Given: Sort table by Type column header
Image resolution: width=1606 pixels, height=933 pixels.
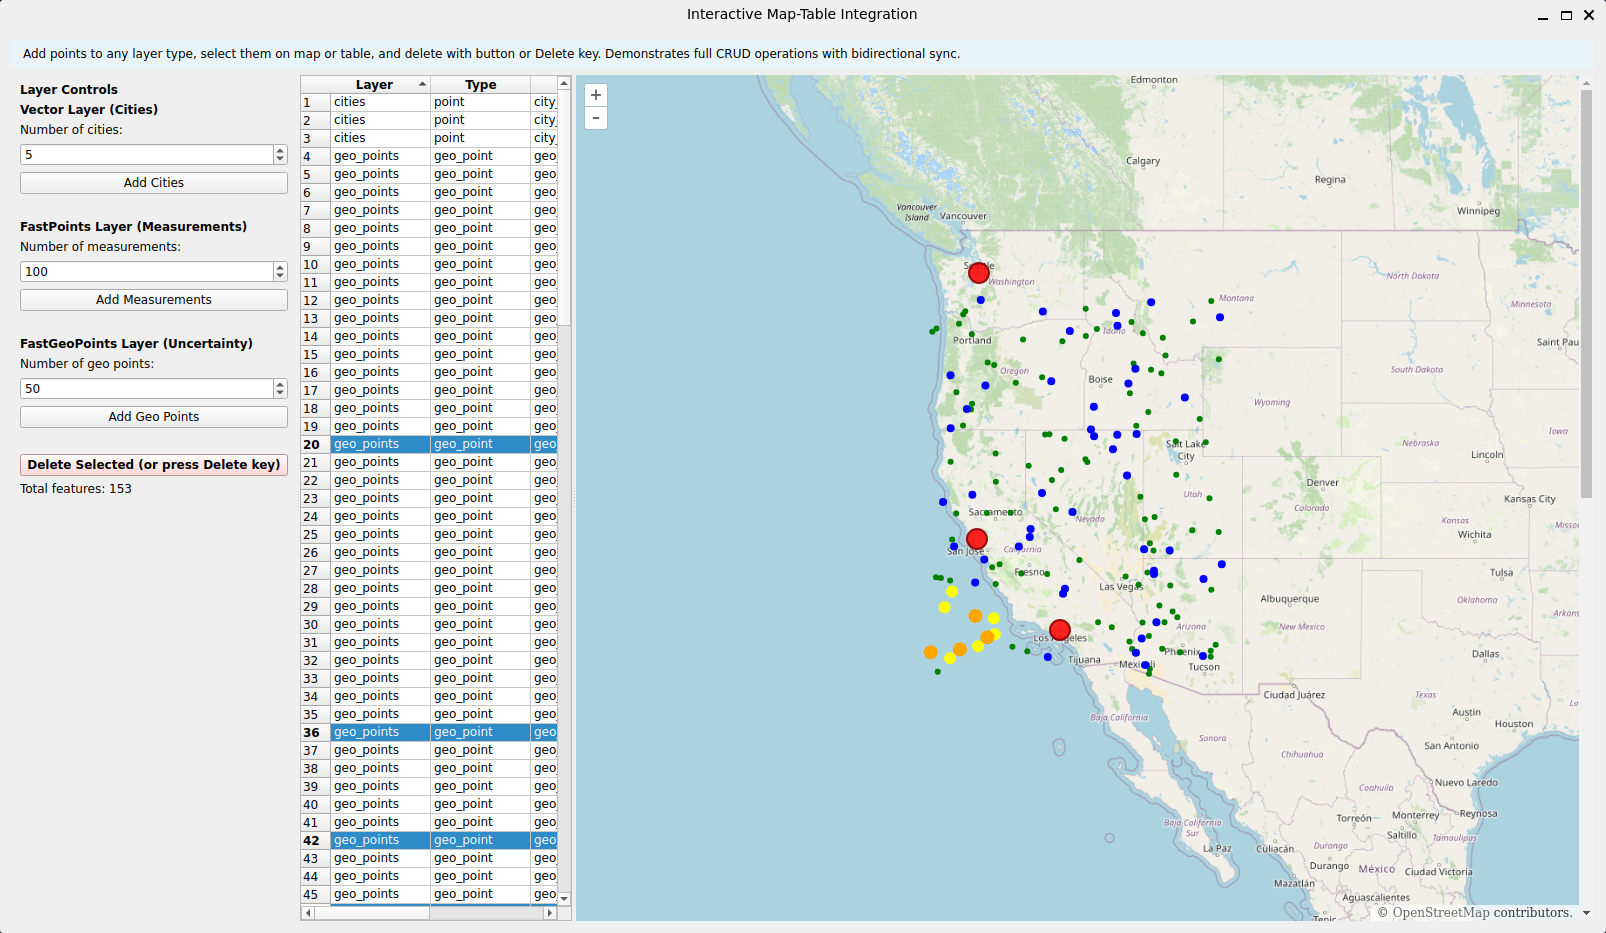Looking at the screenshot, I should [x=480, y=85].
